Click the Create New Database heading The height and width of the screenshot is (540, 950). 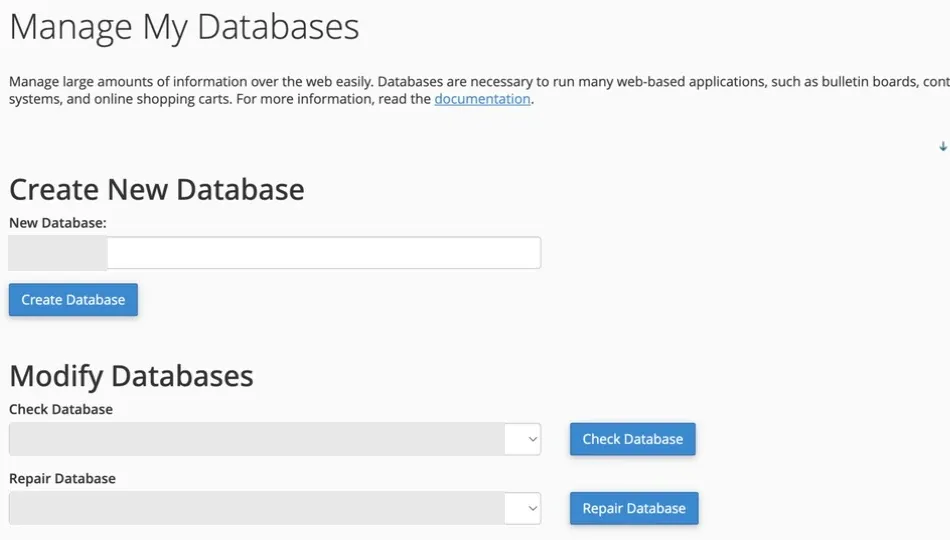click(157, 189)
